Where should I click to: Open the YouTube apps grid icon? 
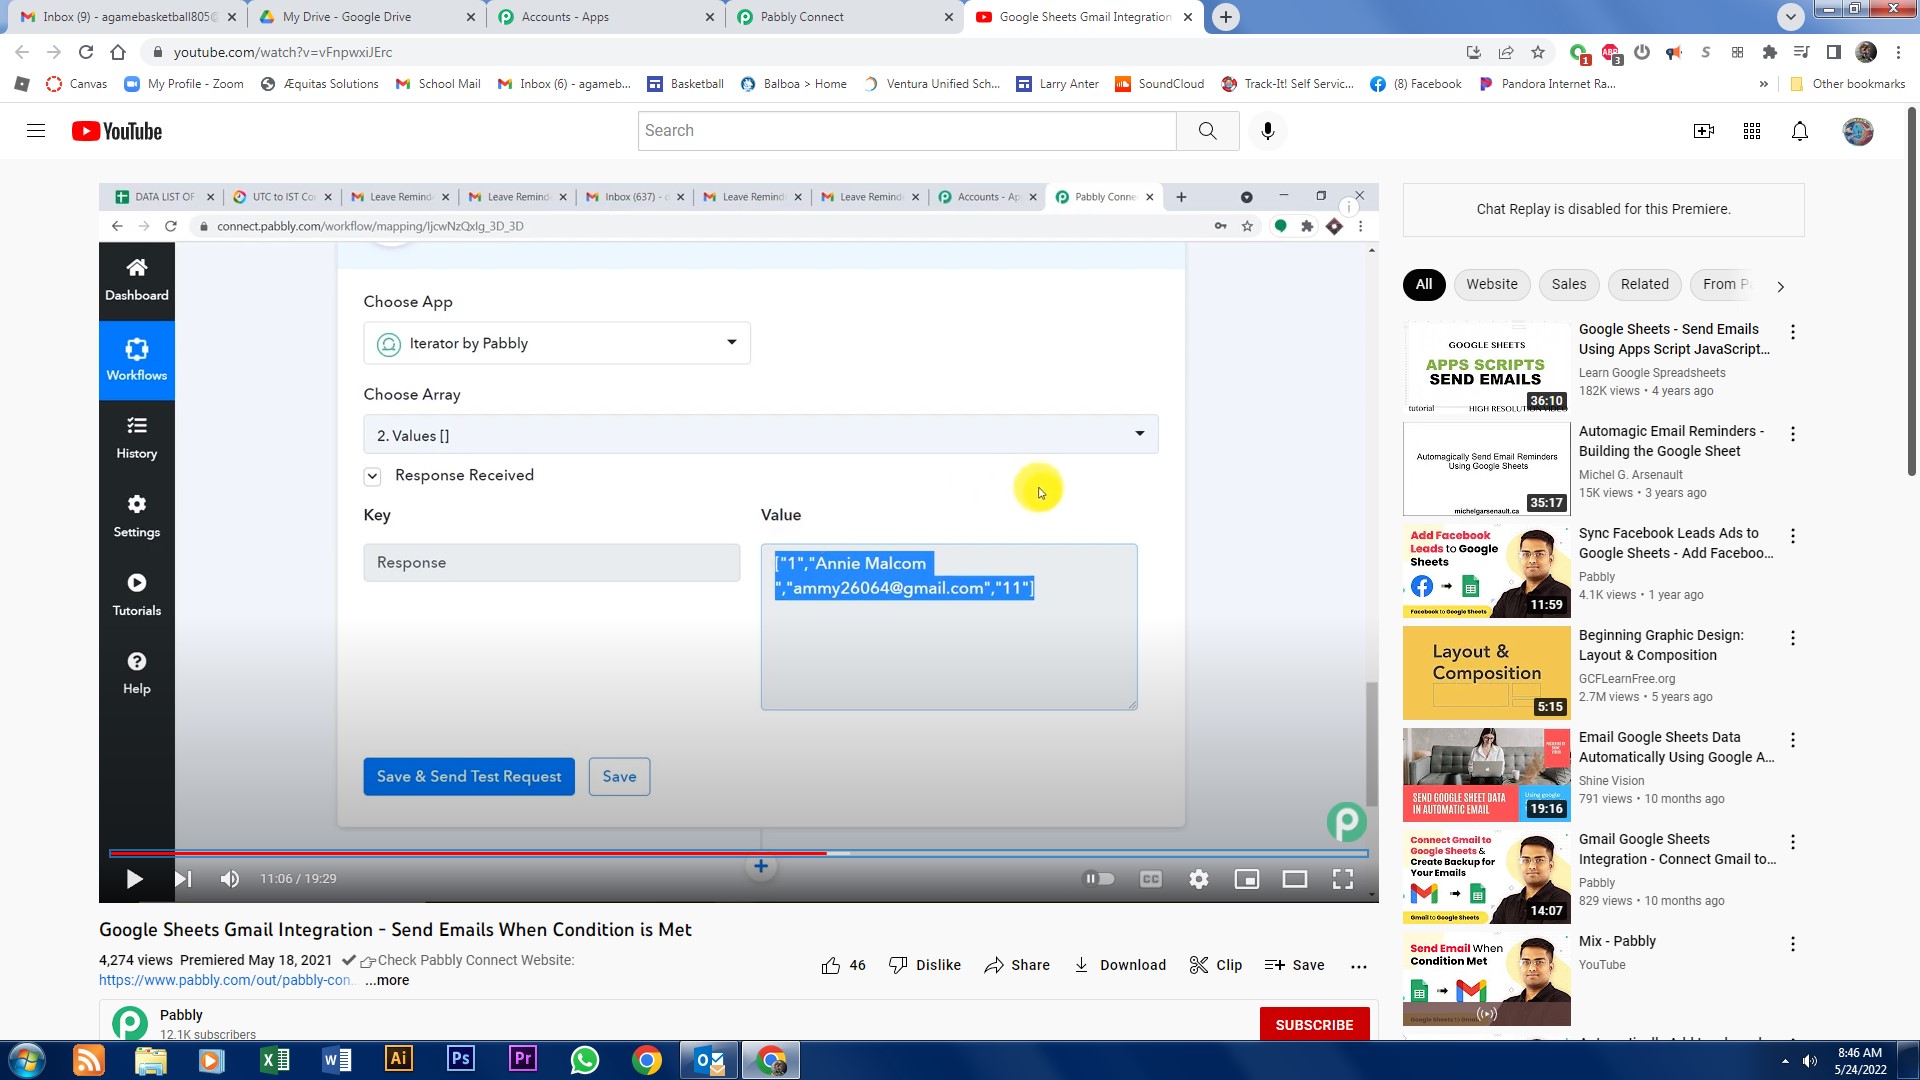tap(1752, 131)
